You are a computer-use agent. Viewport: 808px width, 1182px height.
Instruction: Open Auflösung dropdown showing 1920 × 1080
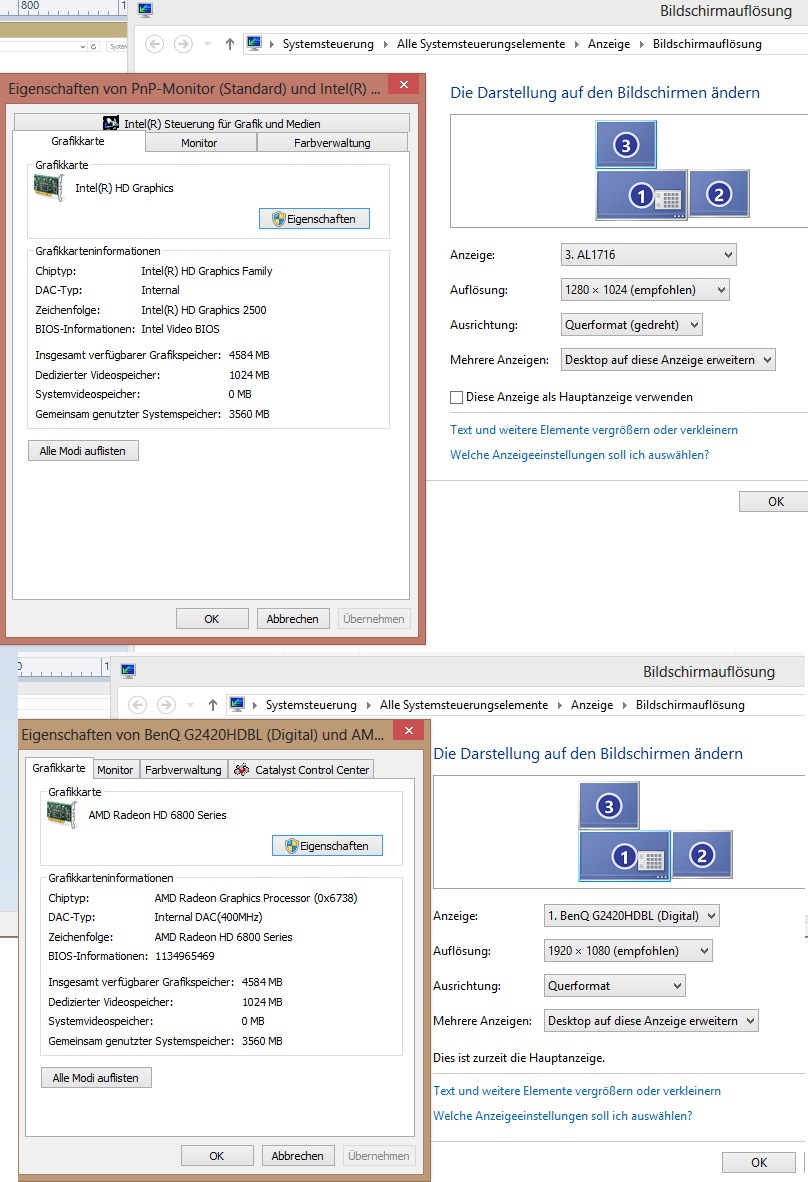click(x=628, y=951)
